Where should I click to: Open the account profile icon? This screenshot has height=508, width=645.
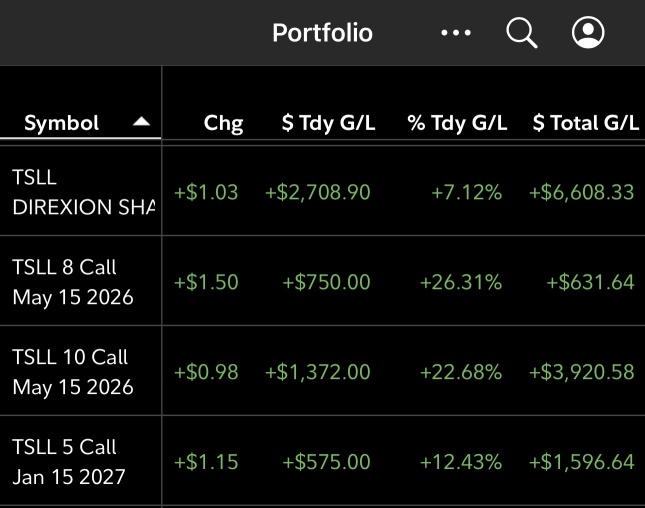[588, 32]
